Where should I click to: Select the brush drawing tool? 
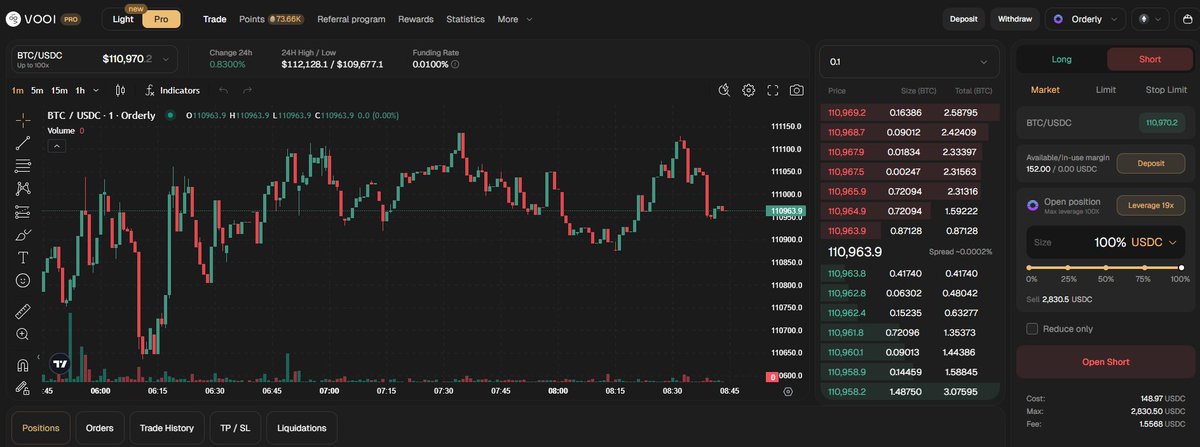[22, 235]
